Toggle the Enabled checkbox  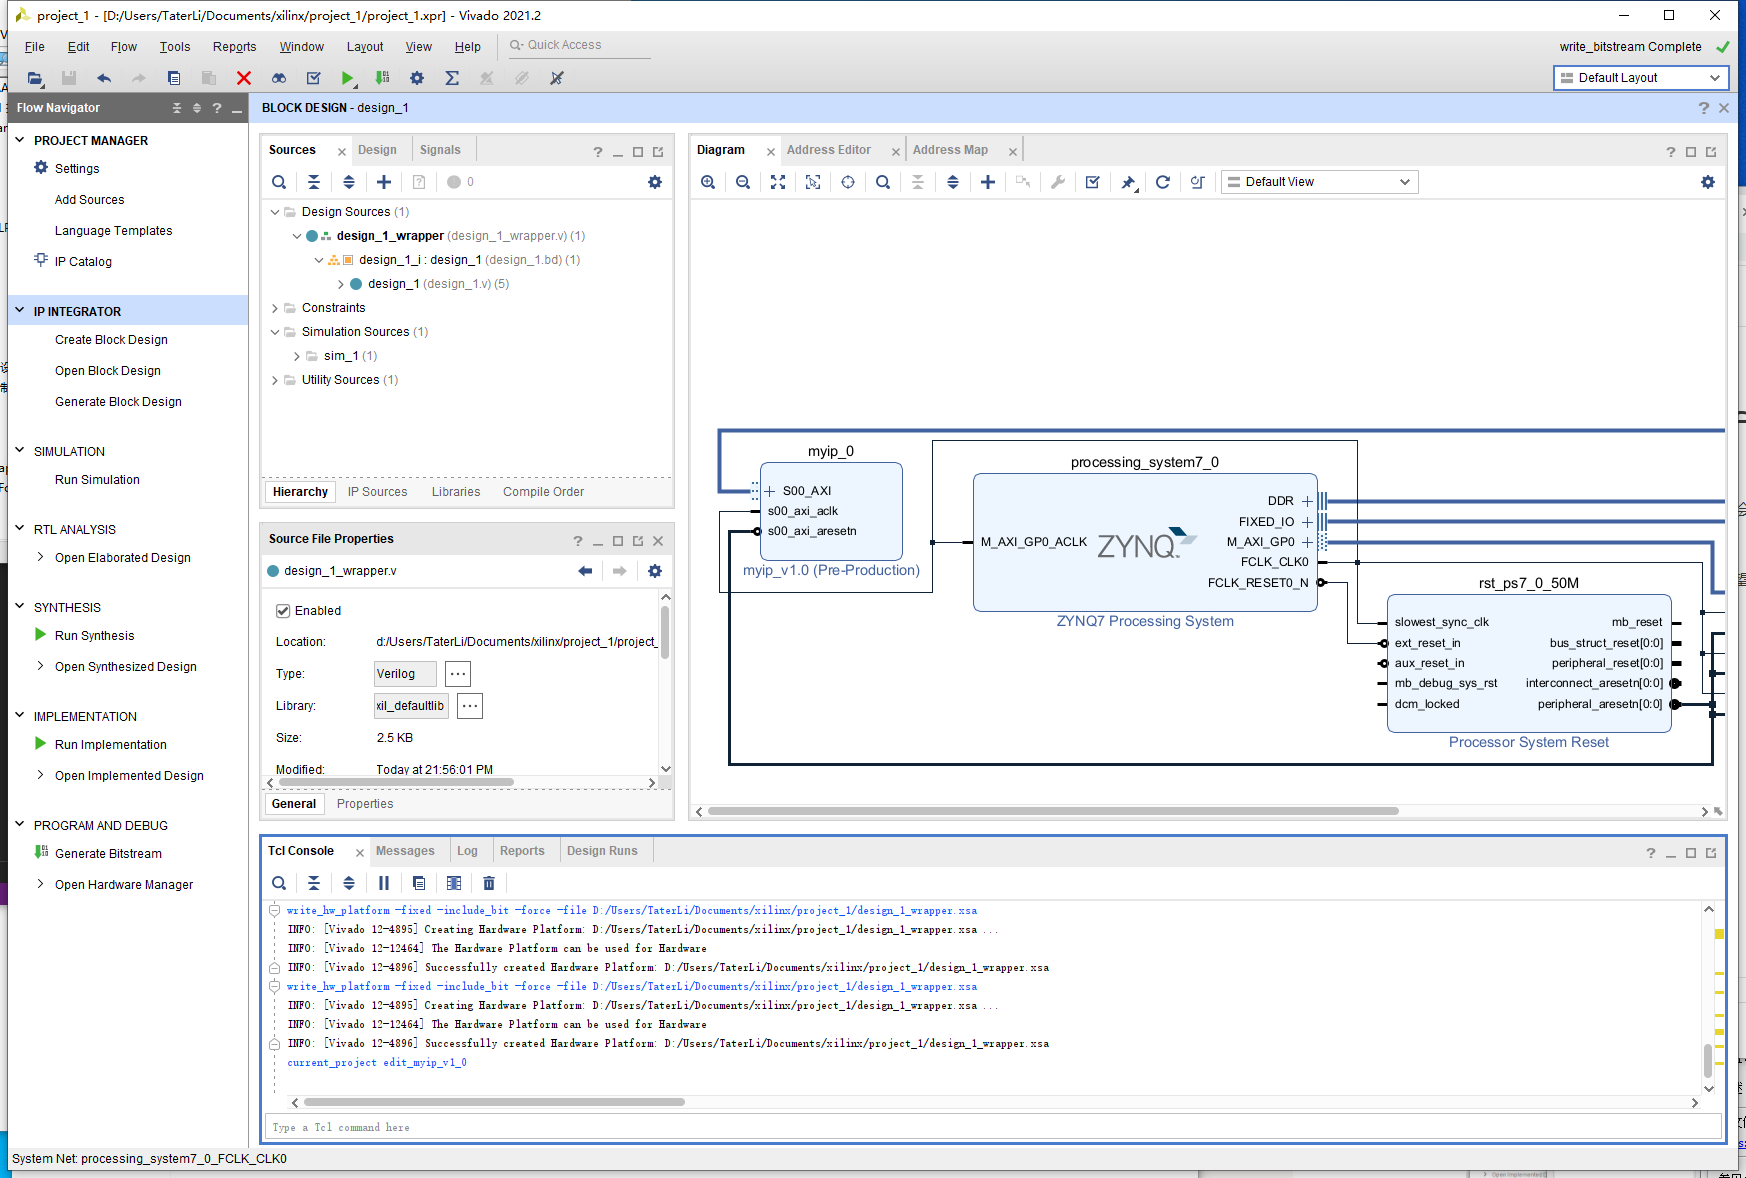point(283,611)
